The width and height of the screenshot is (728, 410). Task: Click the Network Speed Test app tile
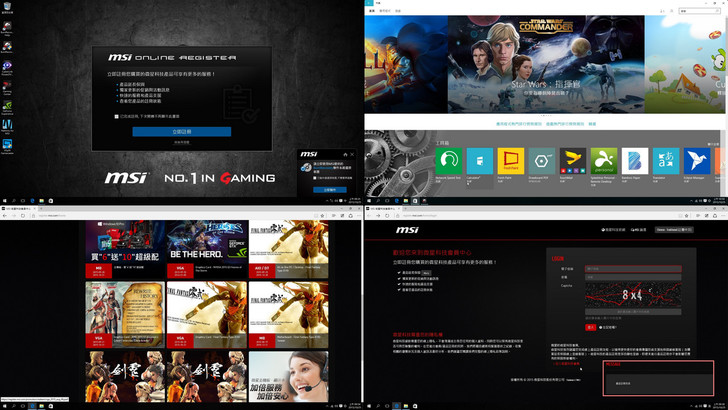tap(449, 160)
